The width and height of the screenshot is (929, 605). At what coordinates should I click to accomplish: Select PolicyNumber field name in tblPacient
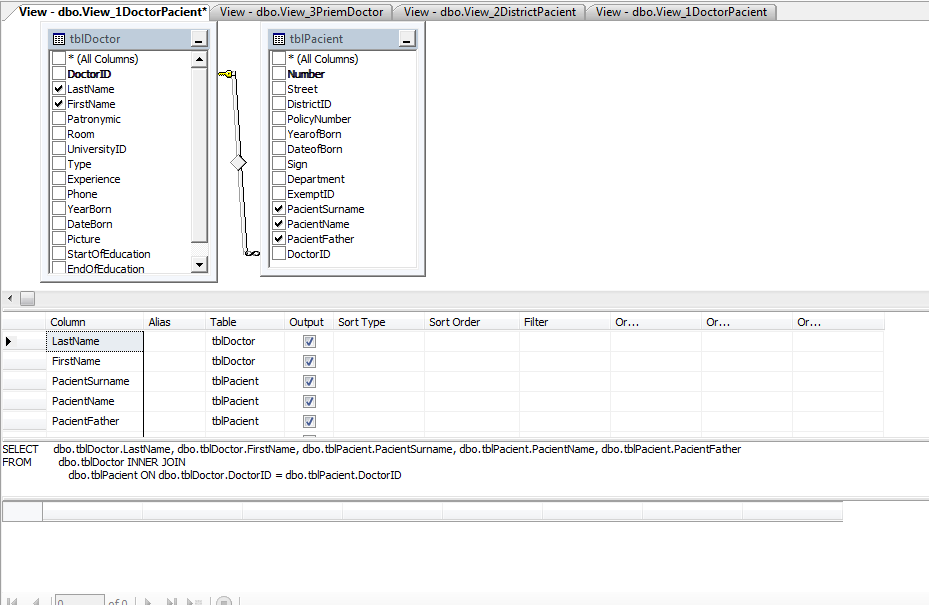click(319, 119)
